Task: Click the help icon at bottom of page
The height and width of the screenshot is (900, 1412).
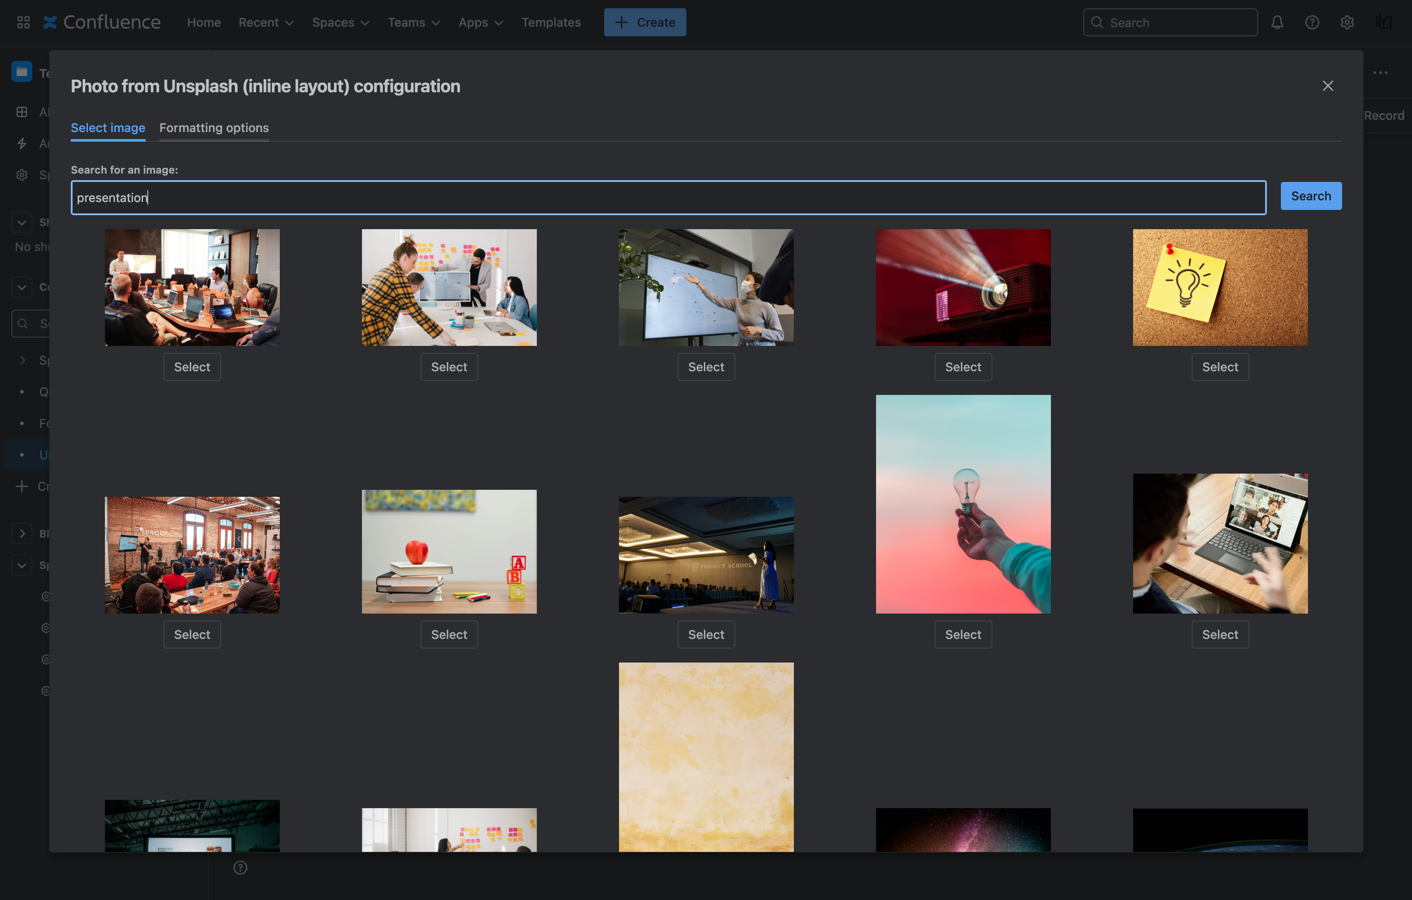Action: click(x=240, y=867)
